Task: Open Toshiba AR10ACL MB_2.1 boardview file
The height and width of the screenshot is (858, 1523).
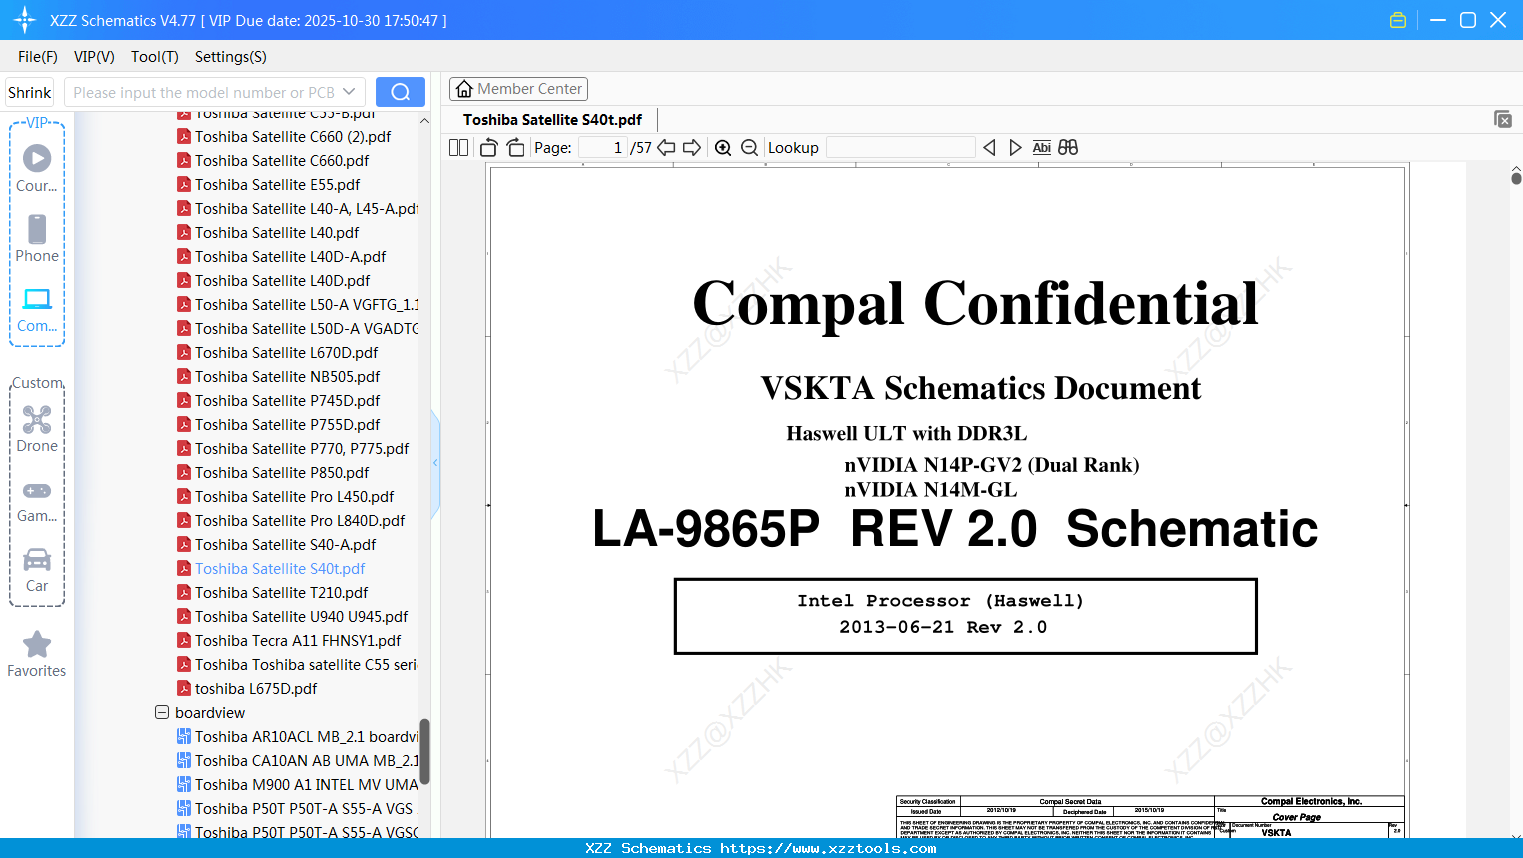Action: [306, 736]
